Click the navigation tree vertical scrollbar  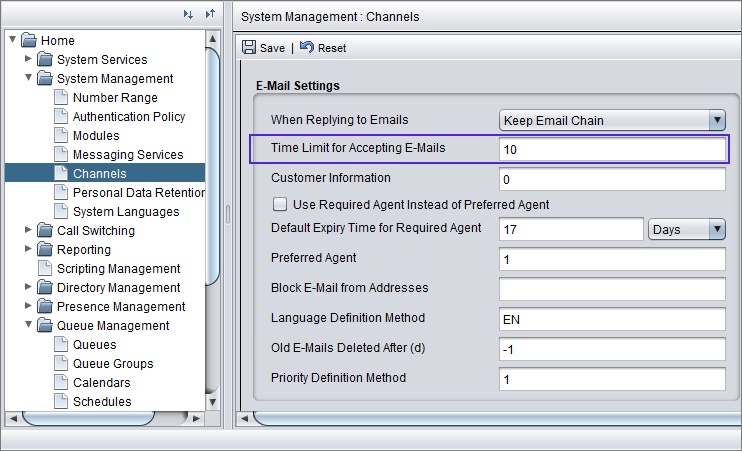pos(212,160)
